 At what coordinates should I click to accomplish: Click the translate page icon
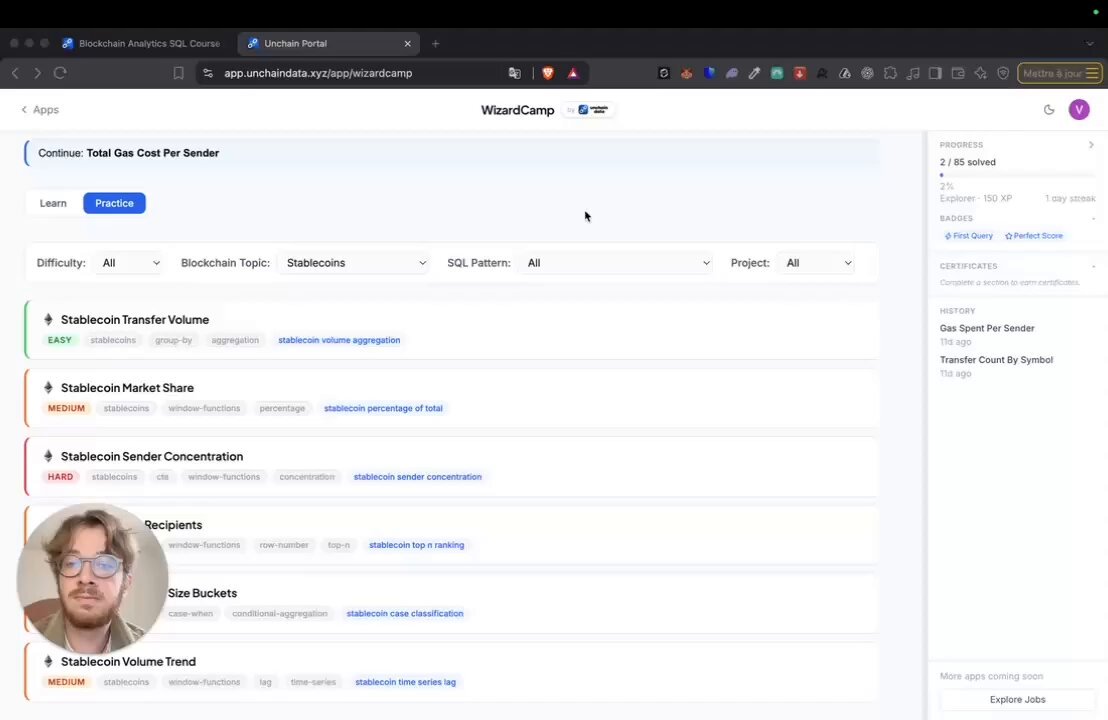tap(514, 73)
